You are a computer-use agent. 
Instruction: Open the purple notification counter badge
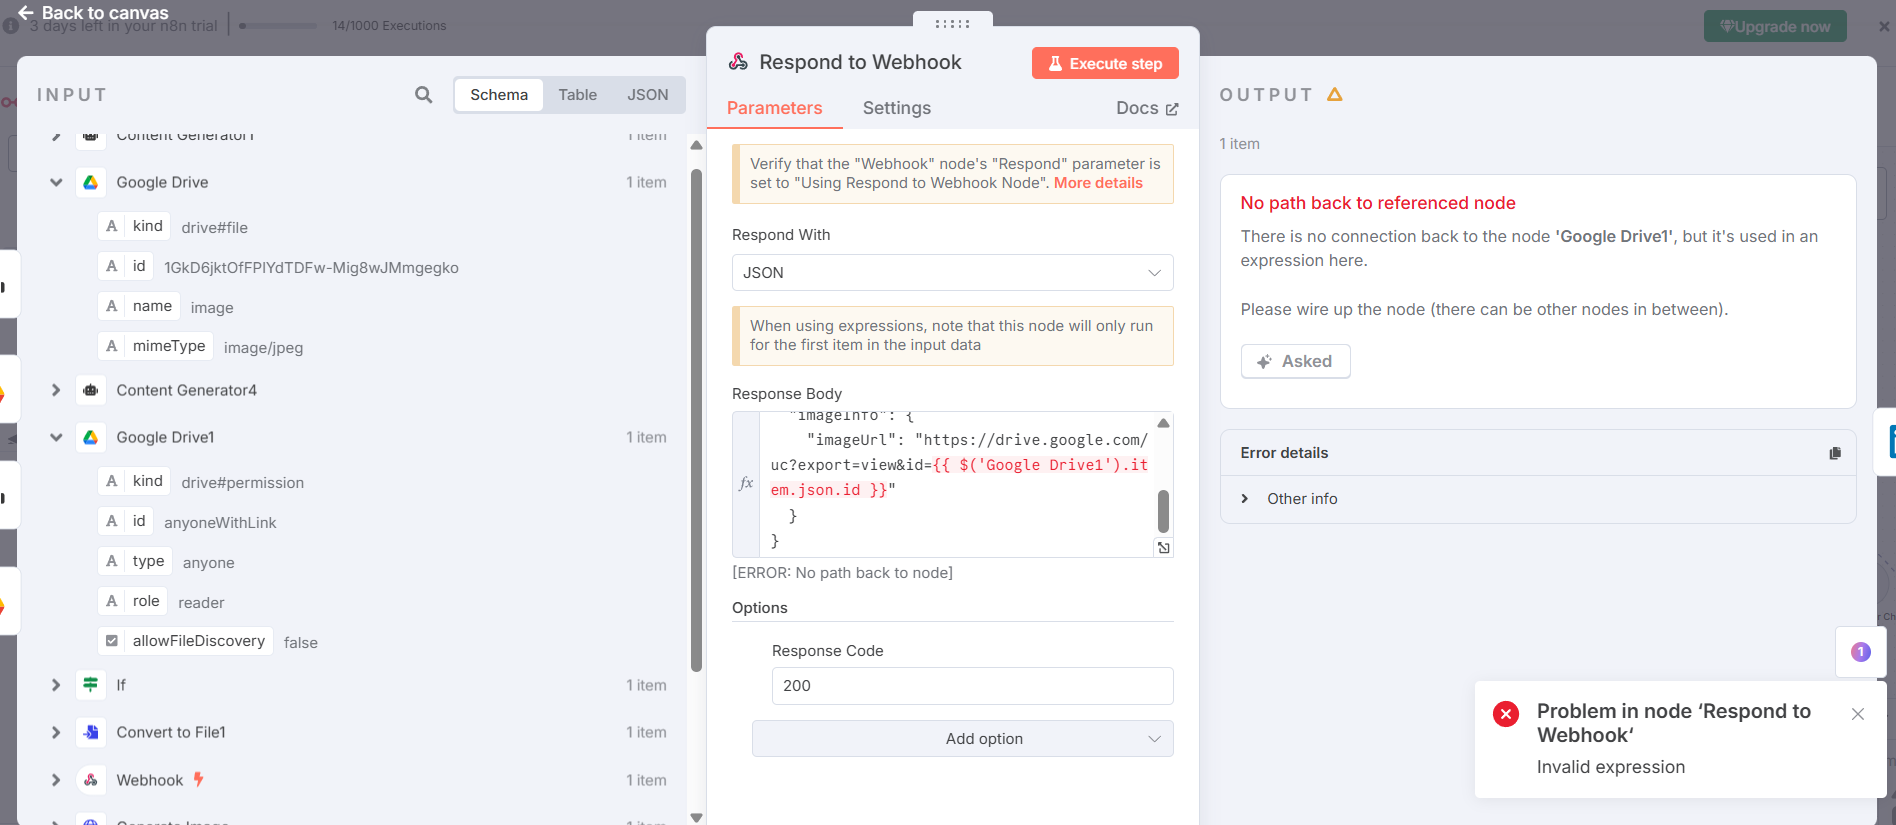click(1861, 652)
